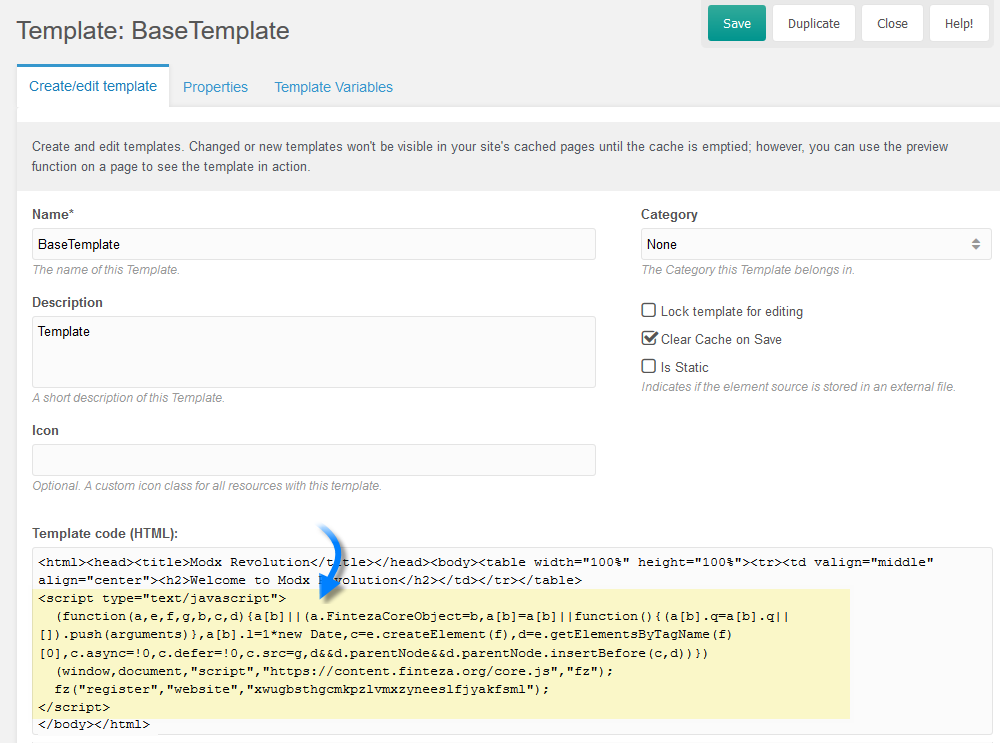Viewport: 1000px width, 743px height.
Task: Open the Help! documentation button
Action: click(x=958, y=24)
